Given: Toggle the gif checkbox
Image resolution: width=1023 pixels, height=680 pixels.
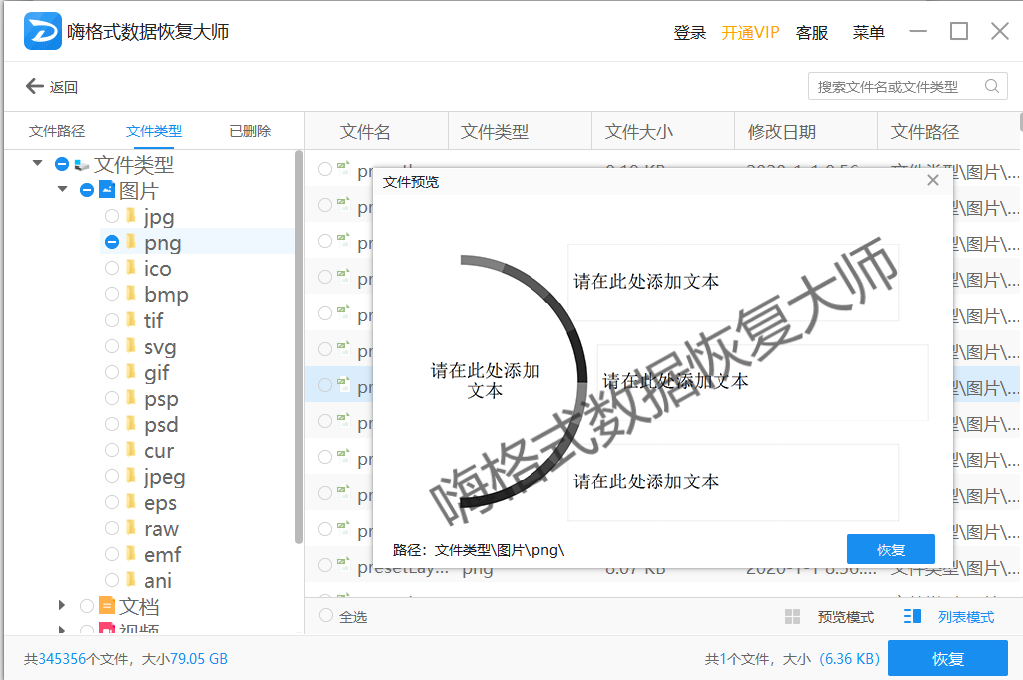Looking at the screenshot, I should (112, 372).
